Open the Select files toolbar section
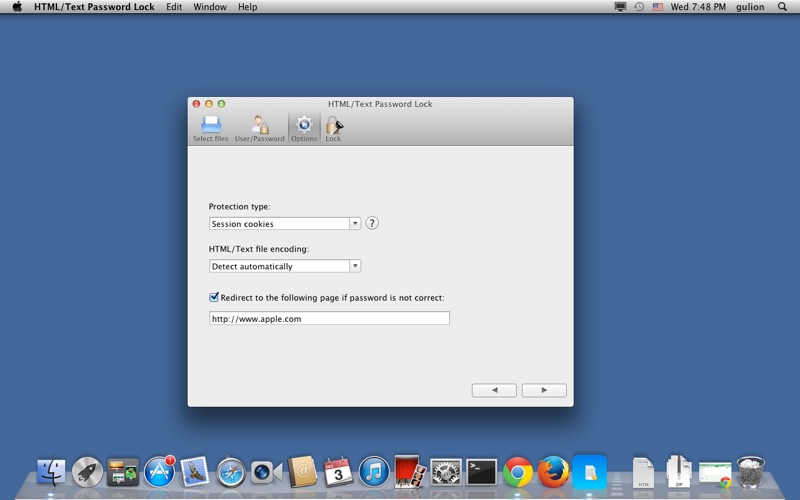 (x=210, y=129)
